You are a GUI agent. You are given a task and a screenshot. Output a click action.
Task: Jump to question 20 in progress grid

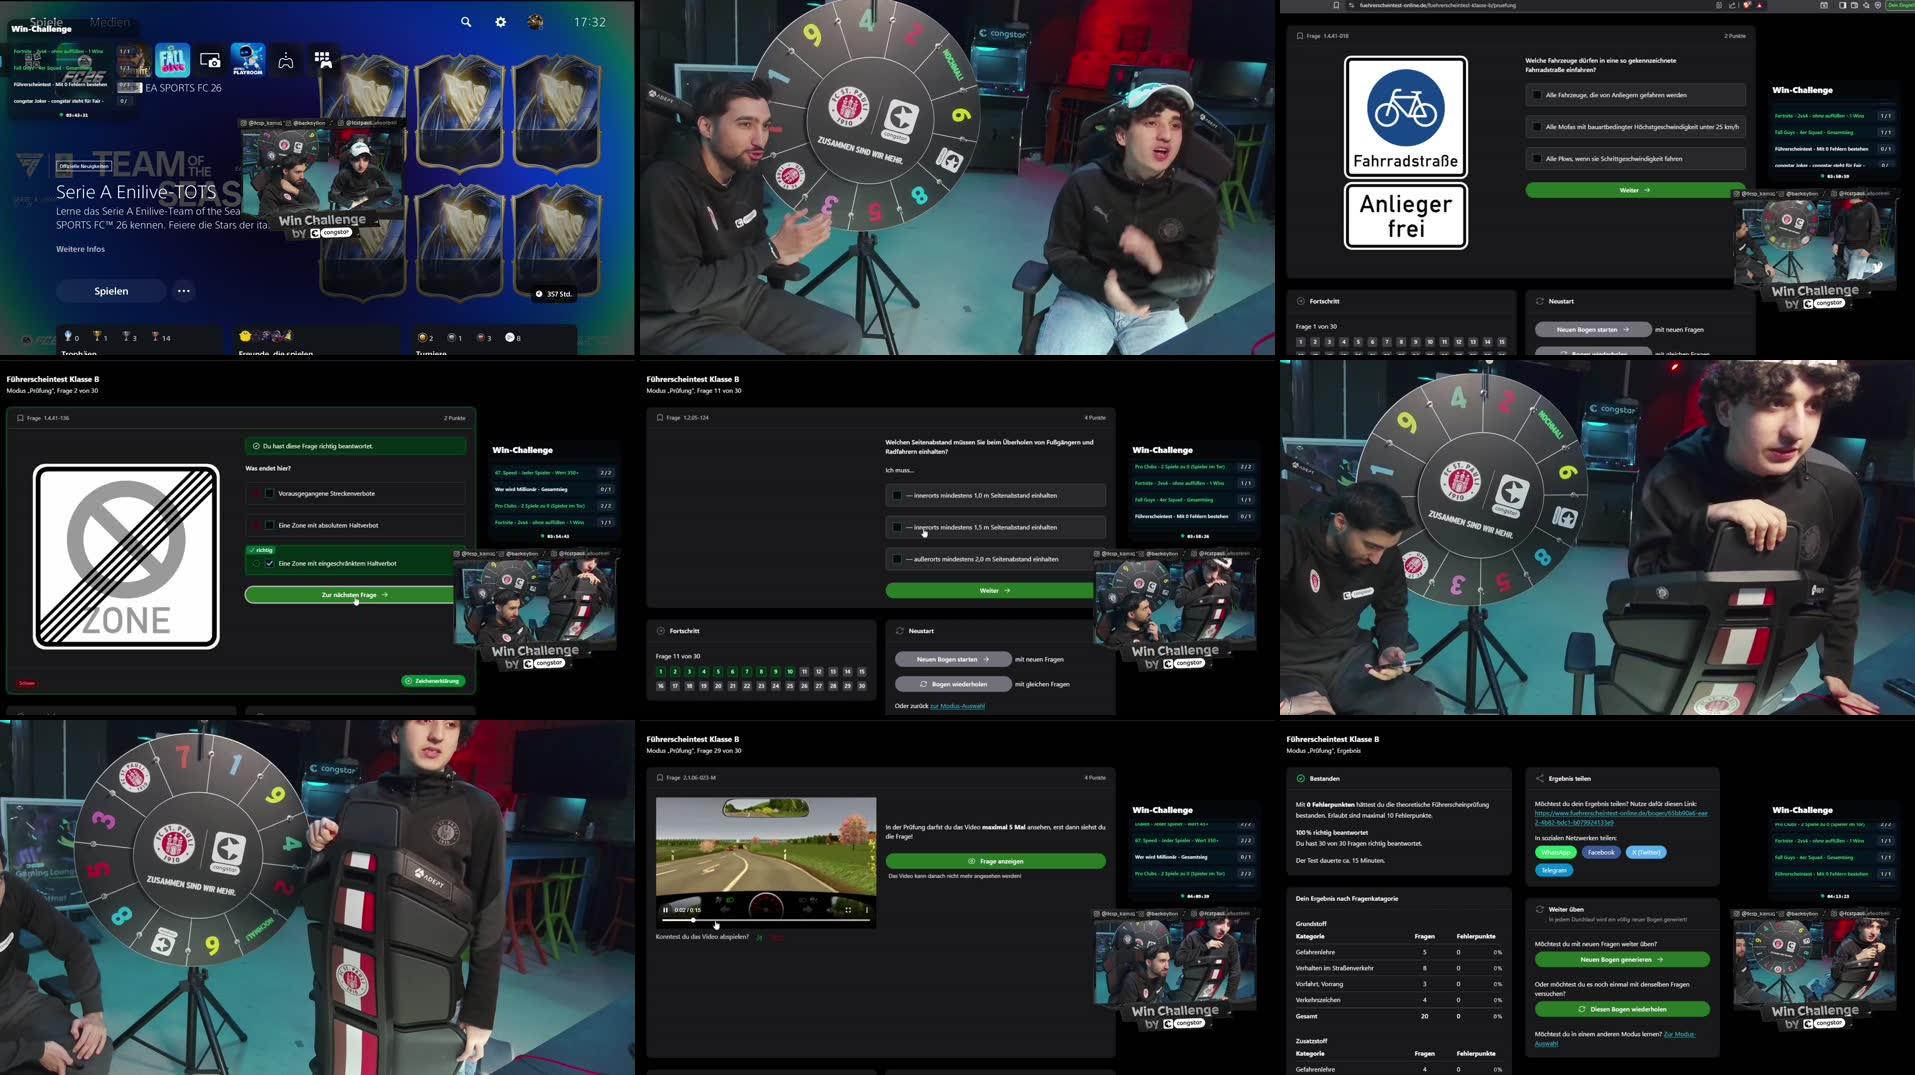[x=718, y=686]
